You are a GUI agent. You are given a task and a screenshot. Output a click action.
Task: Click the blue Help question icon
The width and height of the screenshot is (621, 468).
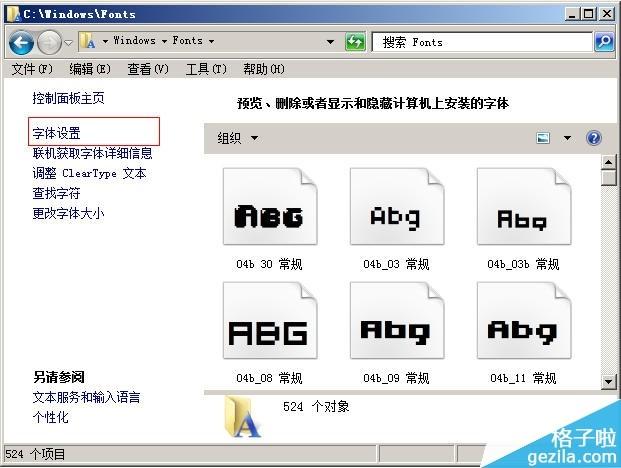coord(594,138)
